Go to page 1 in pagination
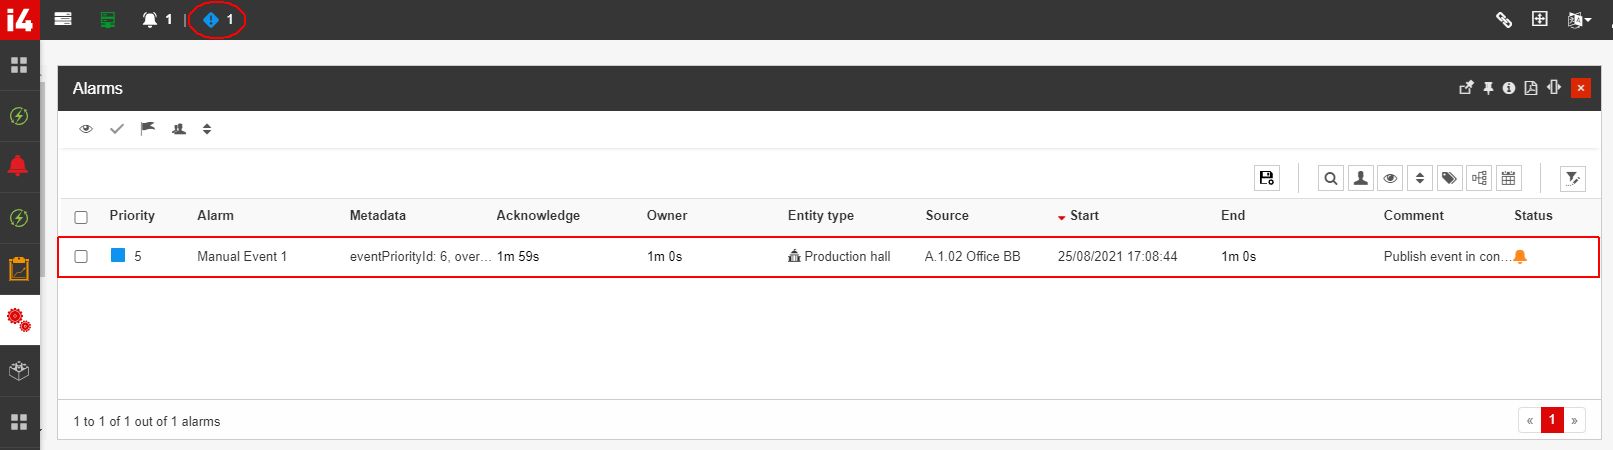Screen dimensions: 1613x450 click(1552, 420)
